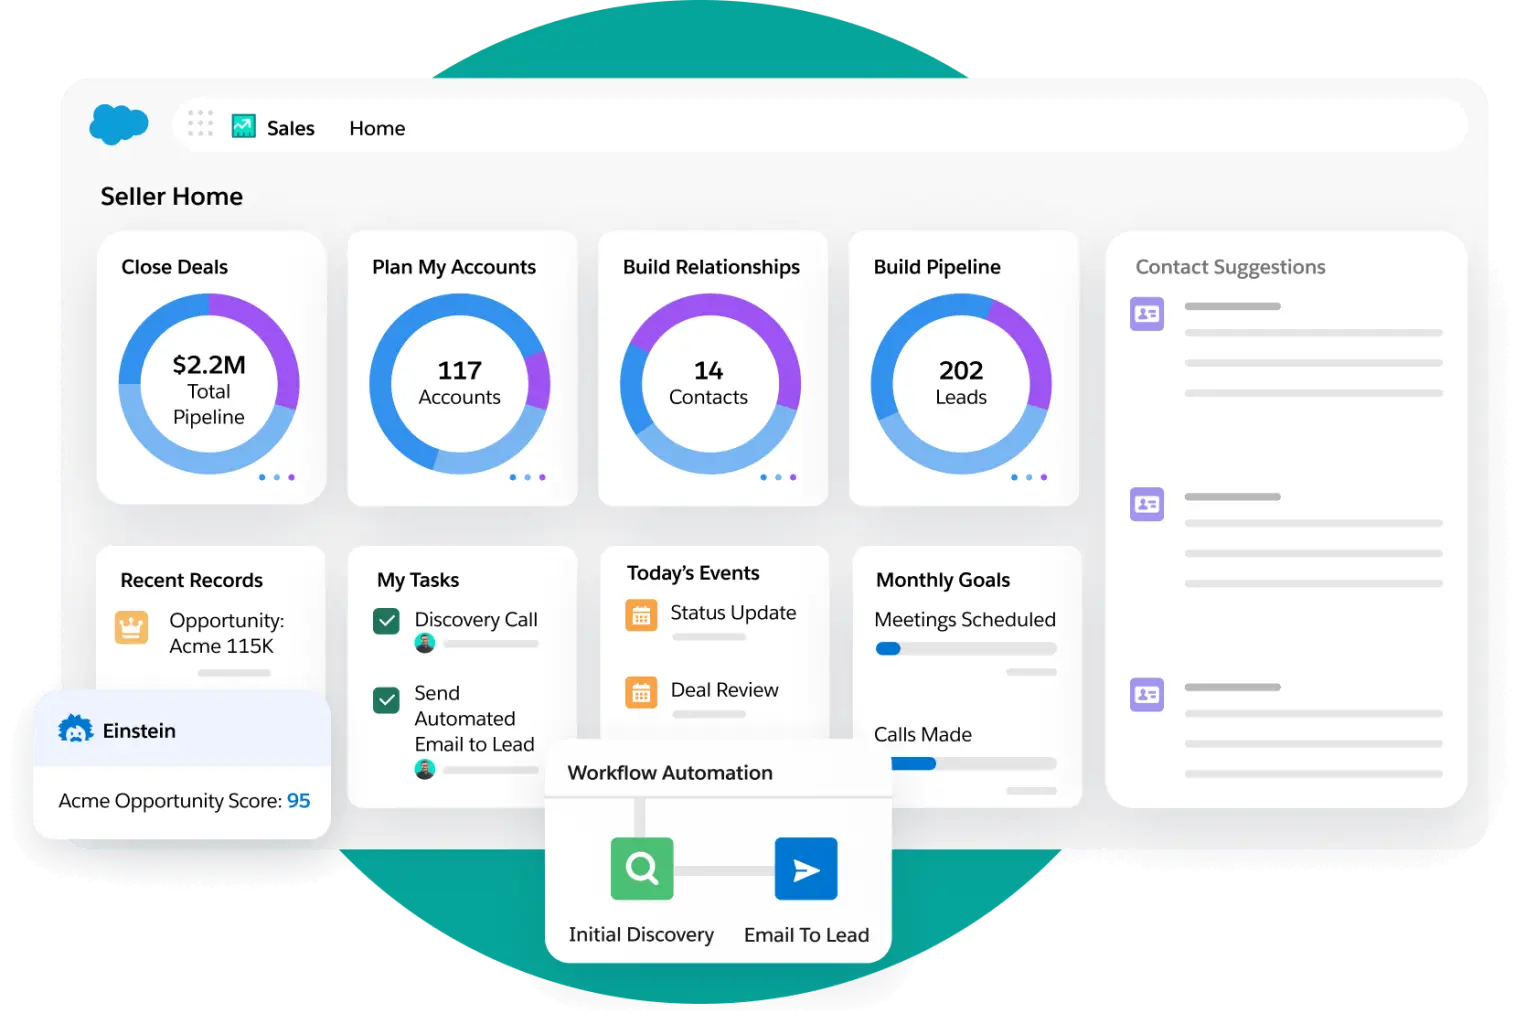Uncheck the Send Automated Email to Lead checkbox

tap(386, 700)
